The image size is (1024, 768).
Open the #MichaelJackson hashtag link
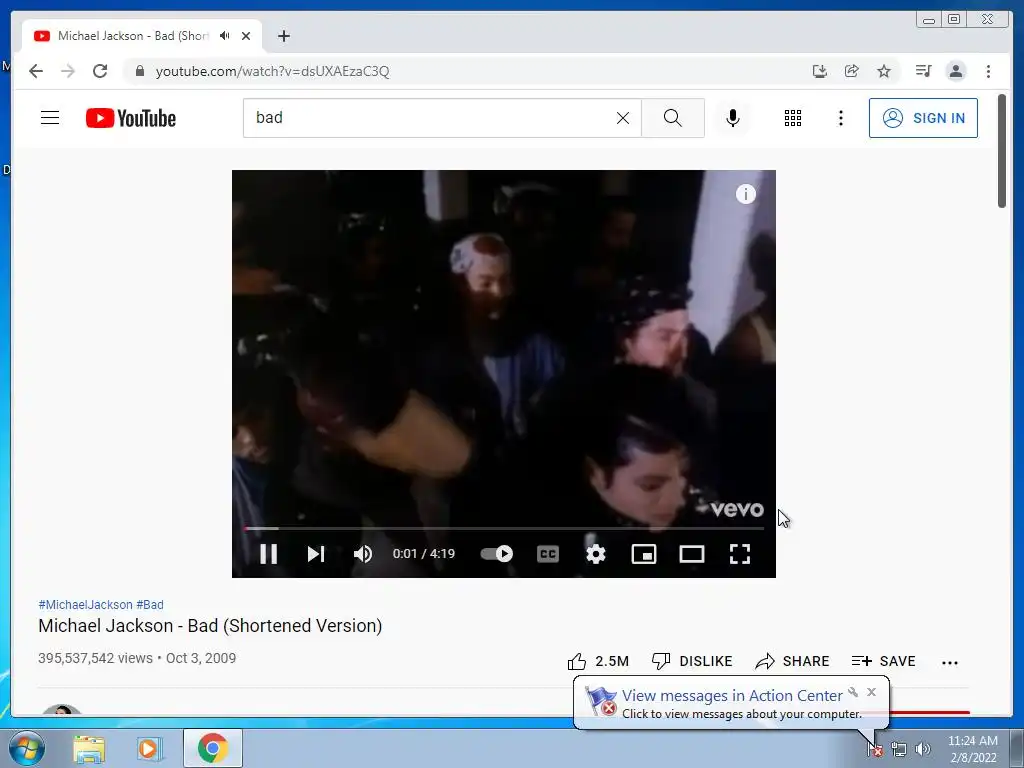click(85, 605)
